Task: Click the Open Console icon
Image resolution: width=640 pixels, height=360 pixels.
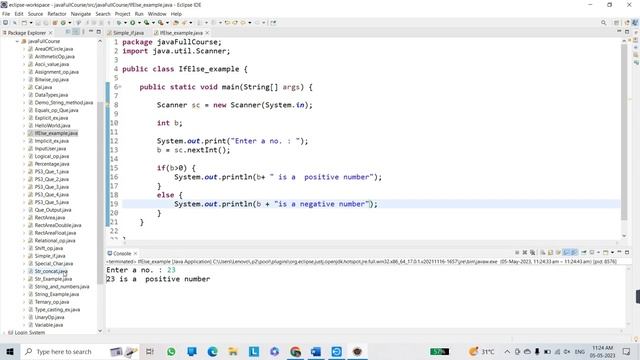Action: point(605,253)
